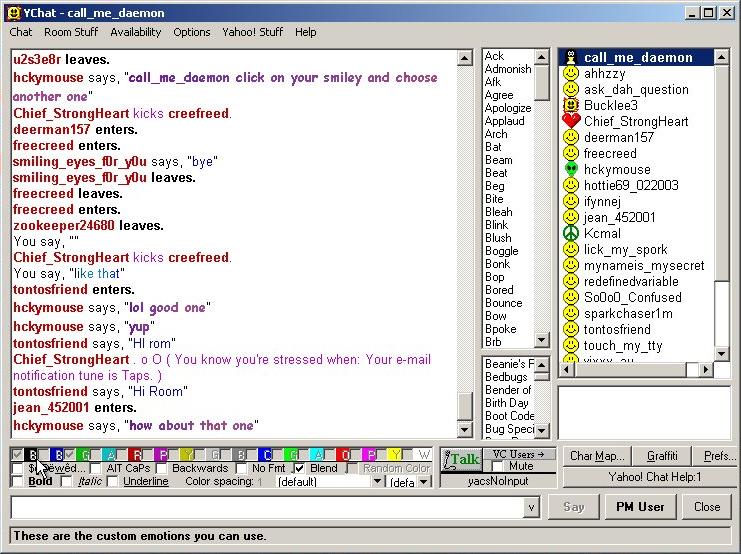Click smiley icon beside freecreed in user list
Screen dimensions: 741x554
point(571,153)
